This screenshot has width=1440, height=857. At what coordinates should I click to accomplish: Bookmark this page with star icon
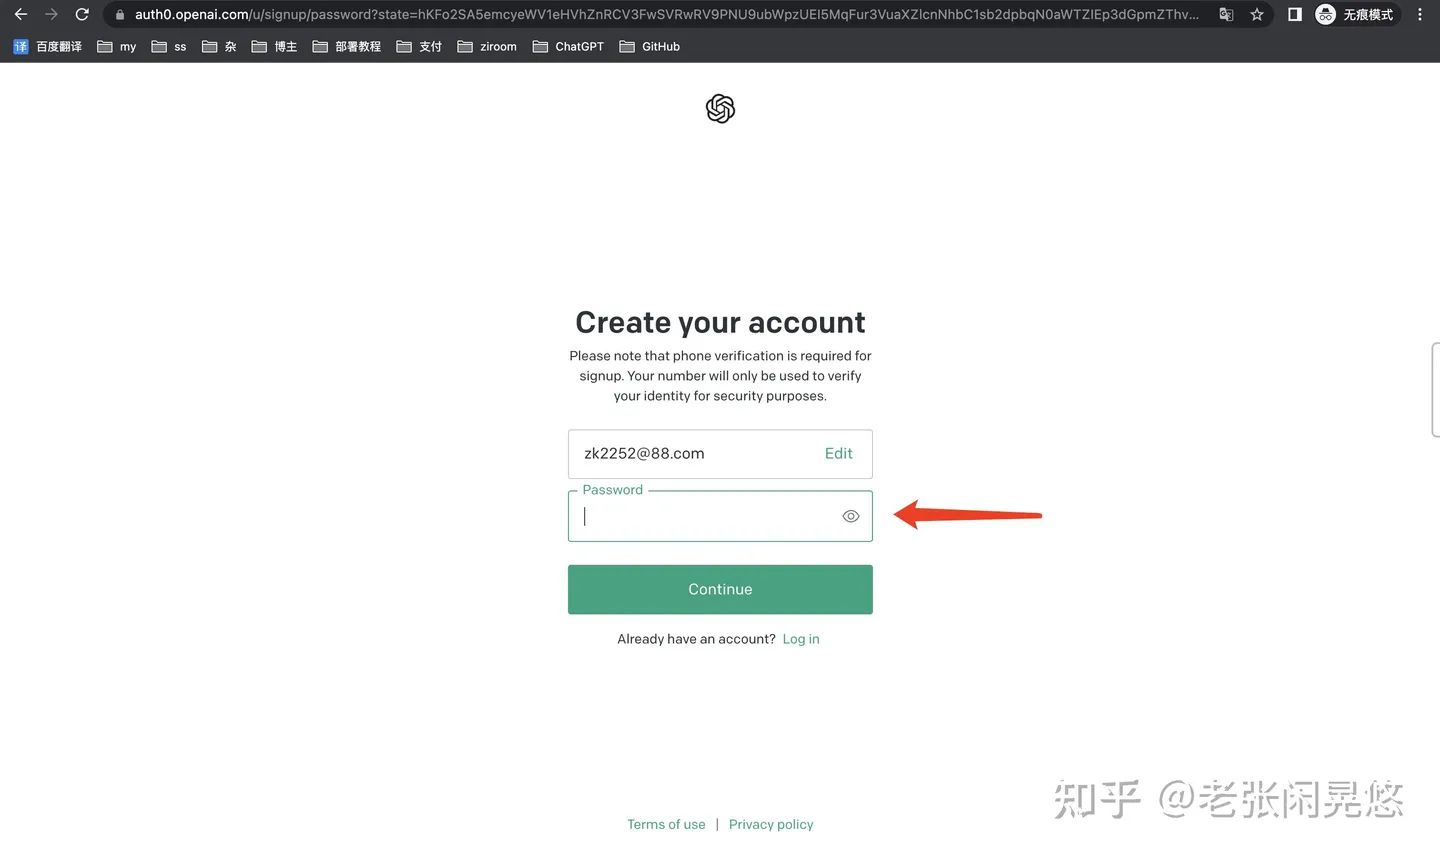click(x=1257, y=14)
